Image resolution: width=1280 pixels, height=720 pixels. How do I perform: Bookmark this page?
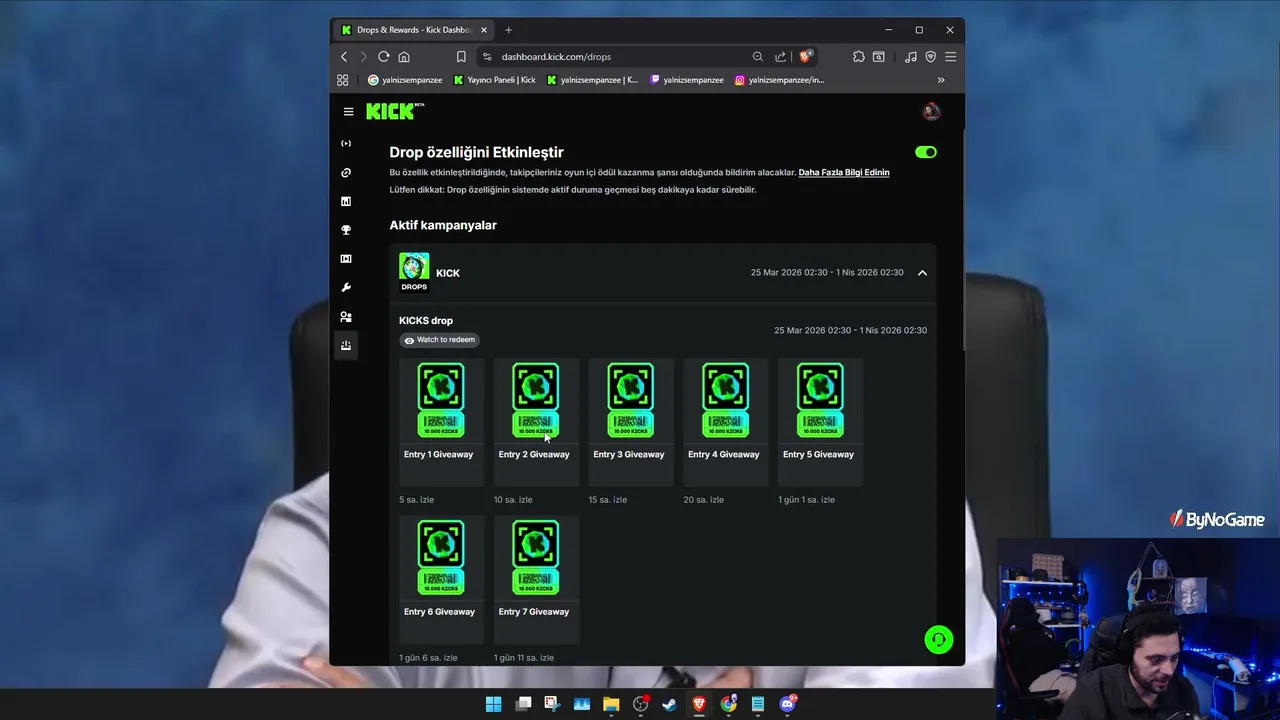point(461,57)
